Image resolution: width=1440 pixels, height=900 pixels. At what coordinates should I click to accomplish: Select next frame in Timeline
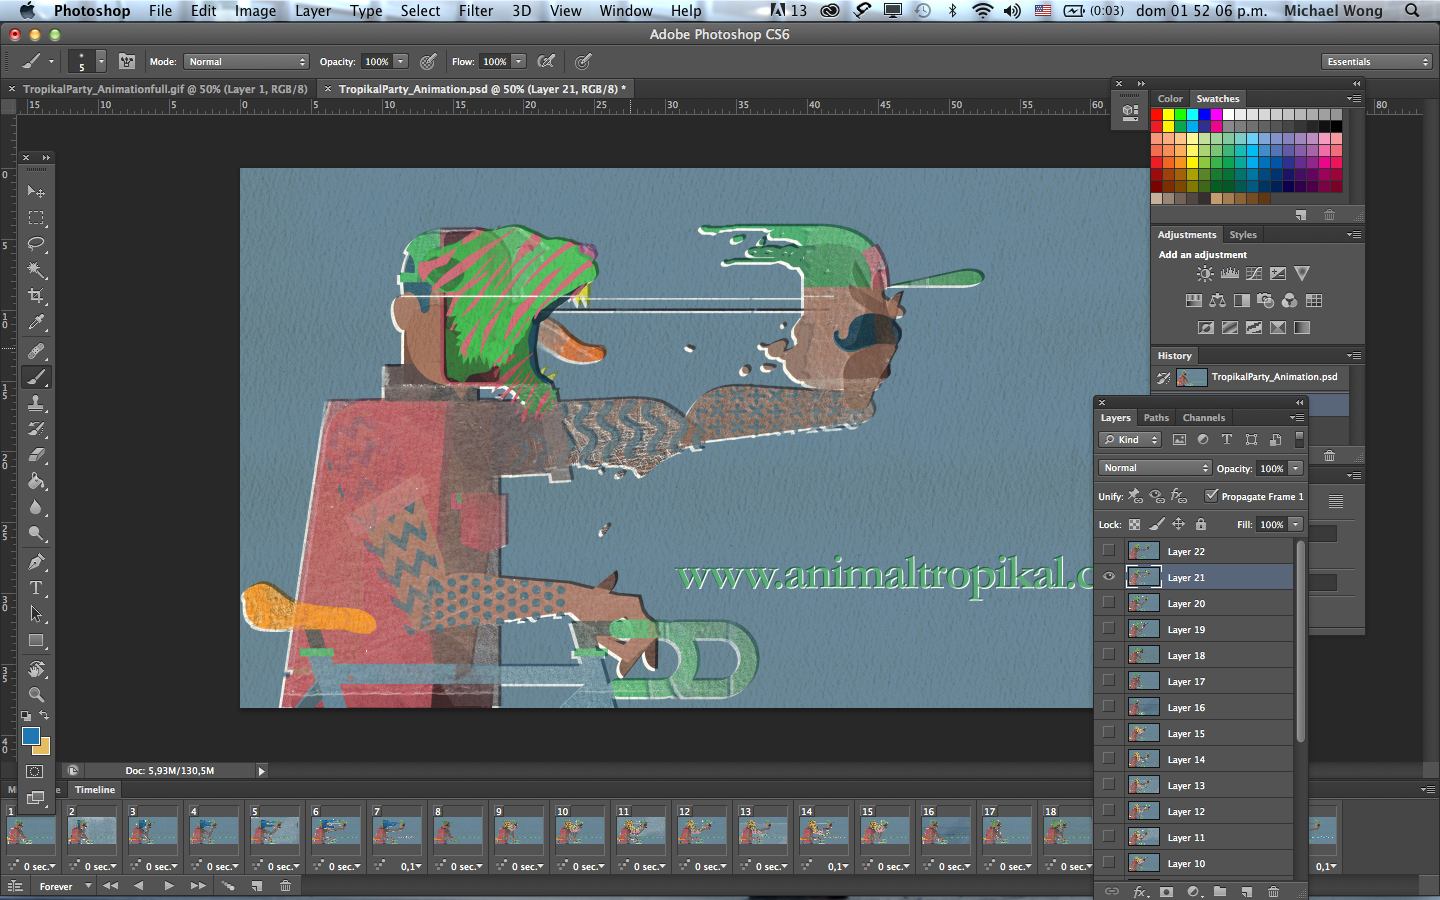tap(198, 886)
